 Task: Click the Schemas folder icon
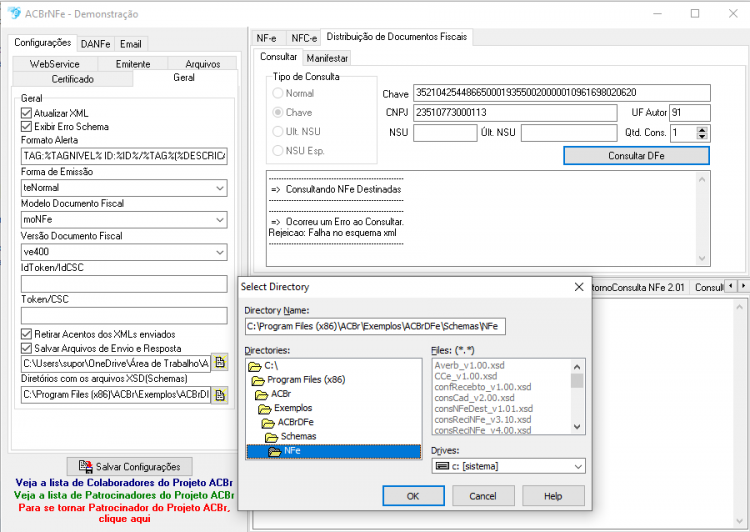[271, 437]
